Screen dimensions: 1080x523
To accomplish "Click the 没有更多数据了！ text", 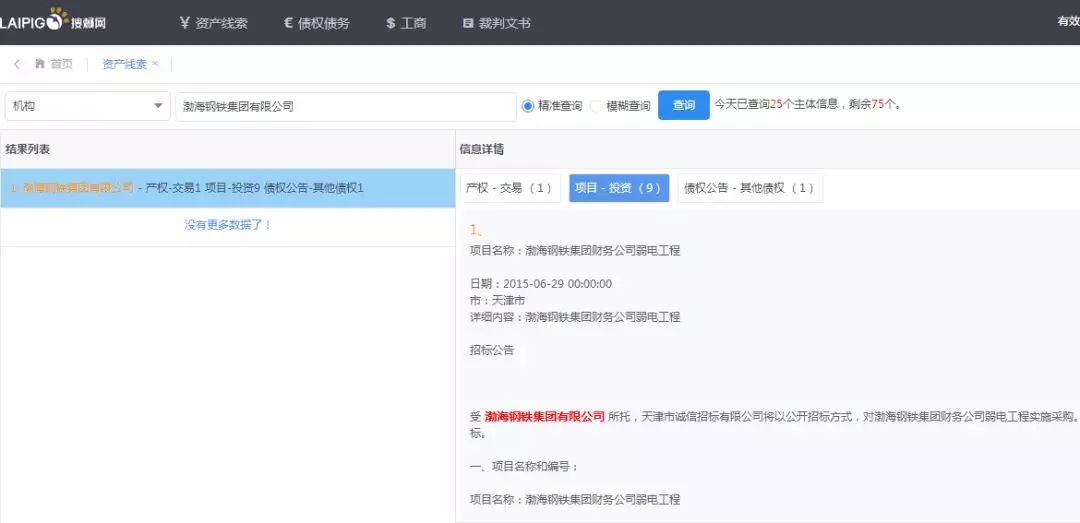I will coord(227,225).
